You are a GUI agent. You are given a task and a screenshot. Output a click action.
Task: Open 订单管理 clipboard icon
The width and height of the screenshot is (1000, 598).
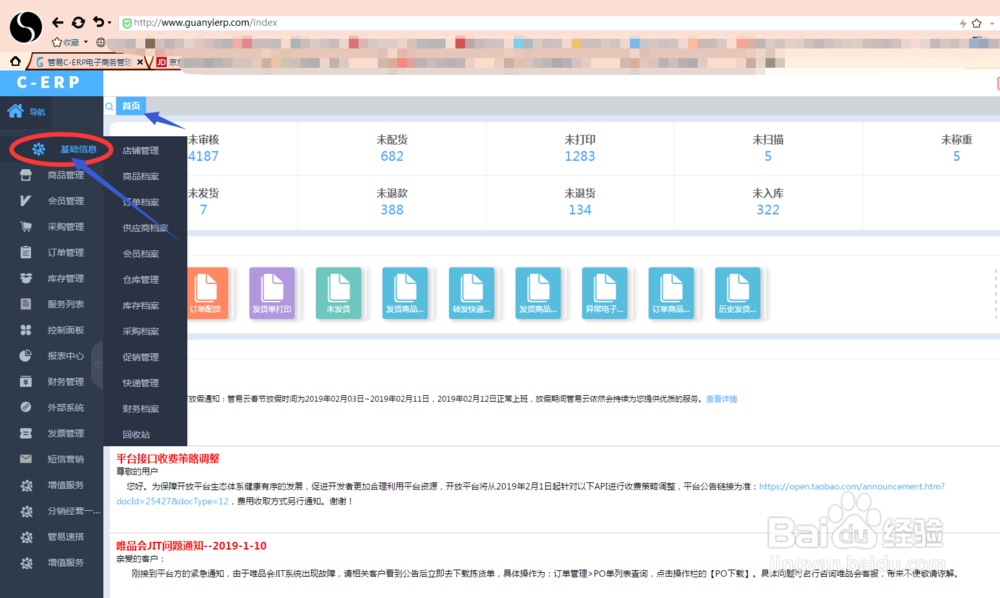coord(26,252)
